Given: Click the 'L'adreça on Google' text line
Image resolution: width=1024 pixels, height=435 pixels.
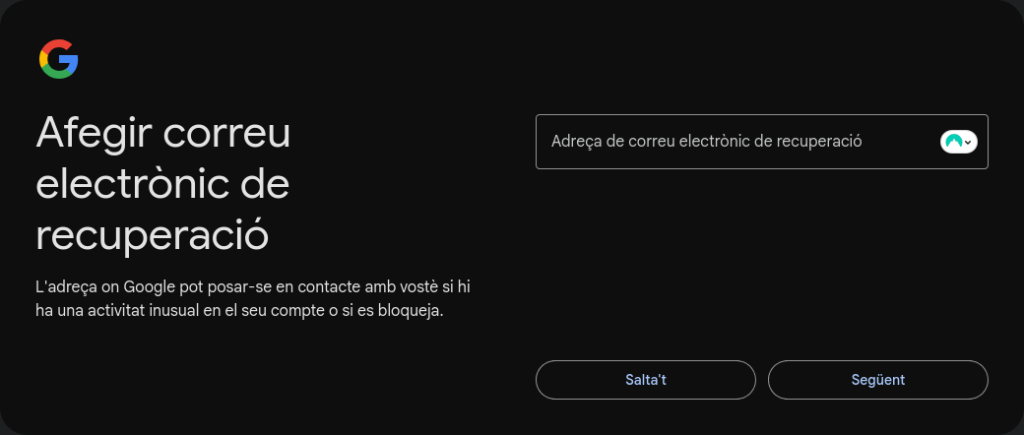Looking at the screenshot, I should tap(251, 287).
